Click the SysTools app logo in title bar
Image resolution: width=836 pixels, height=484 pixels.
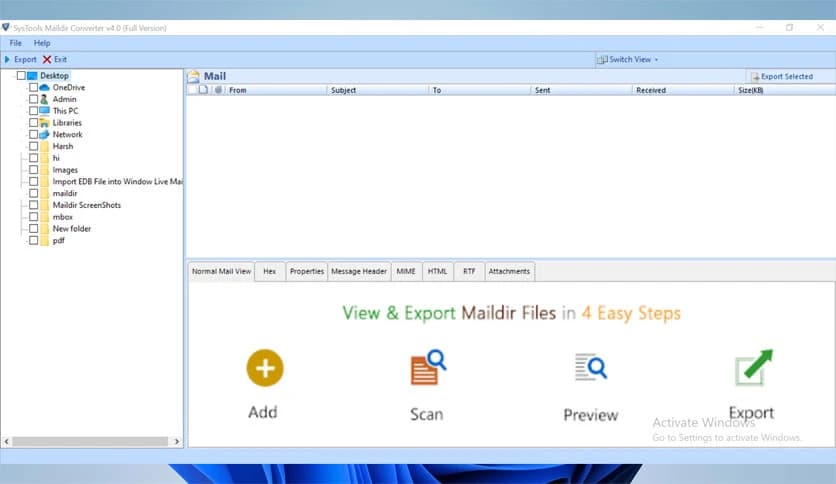click(6, 27)
